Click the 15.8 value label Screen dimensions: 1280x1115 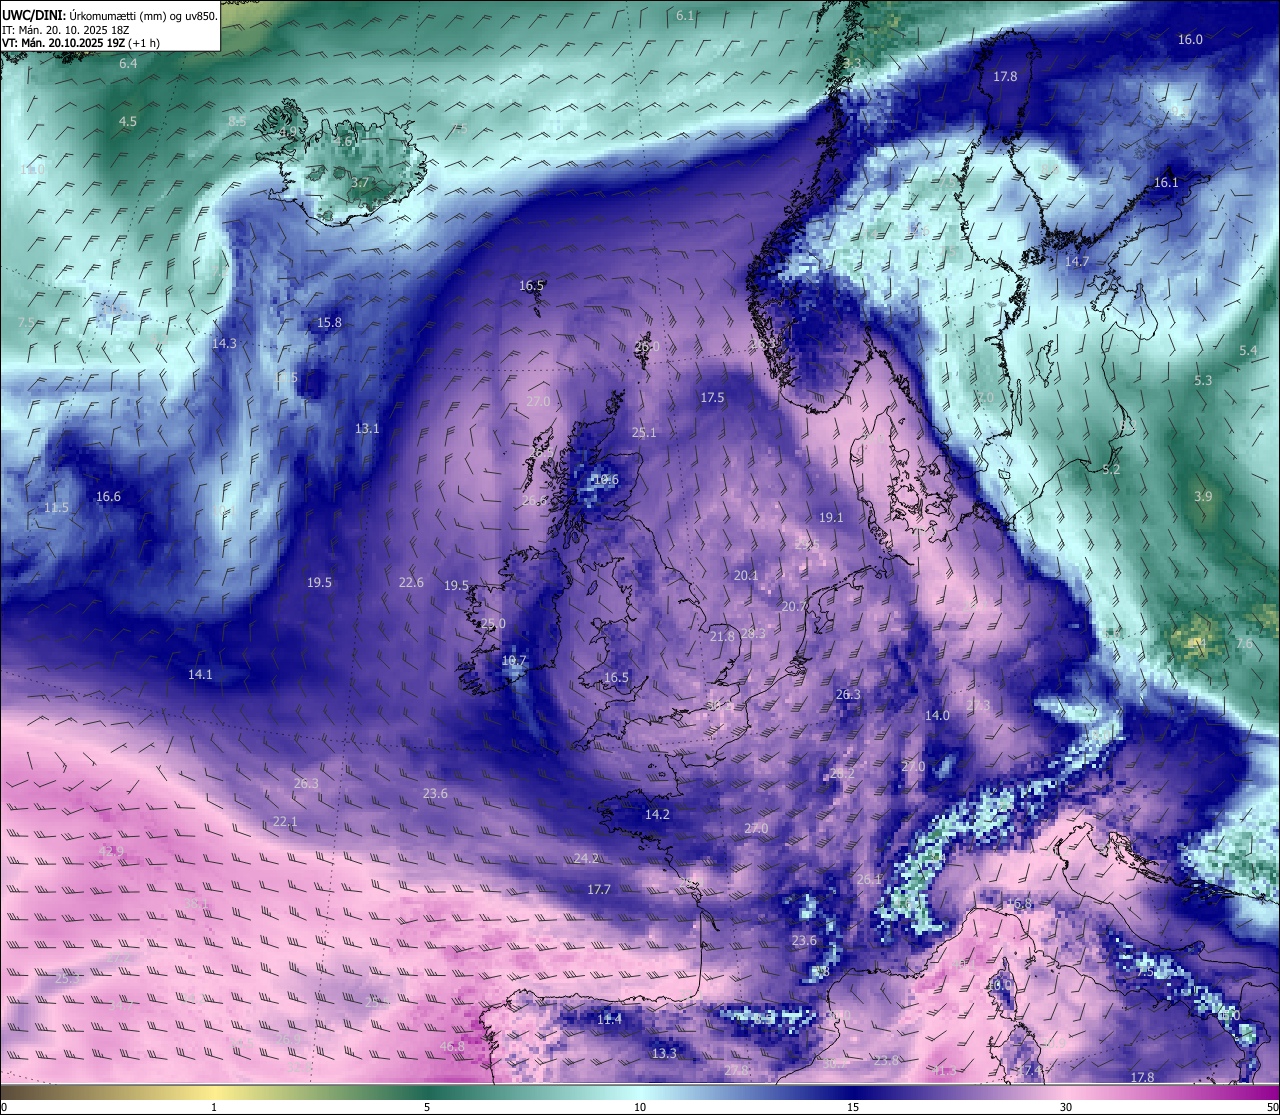[329, 323]
